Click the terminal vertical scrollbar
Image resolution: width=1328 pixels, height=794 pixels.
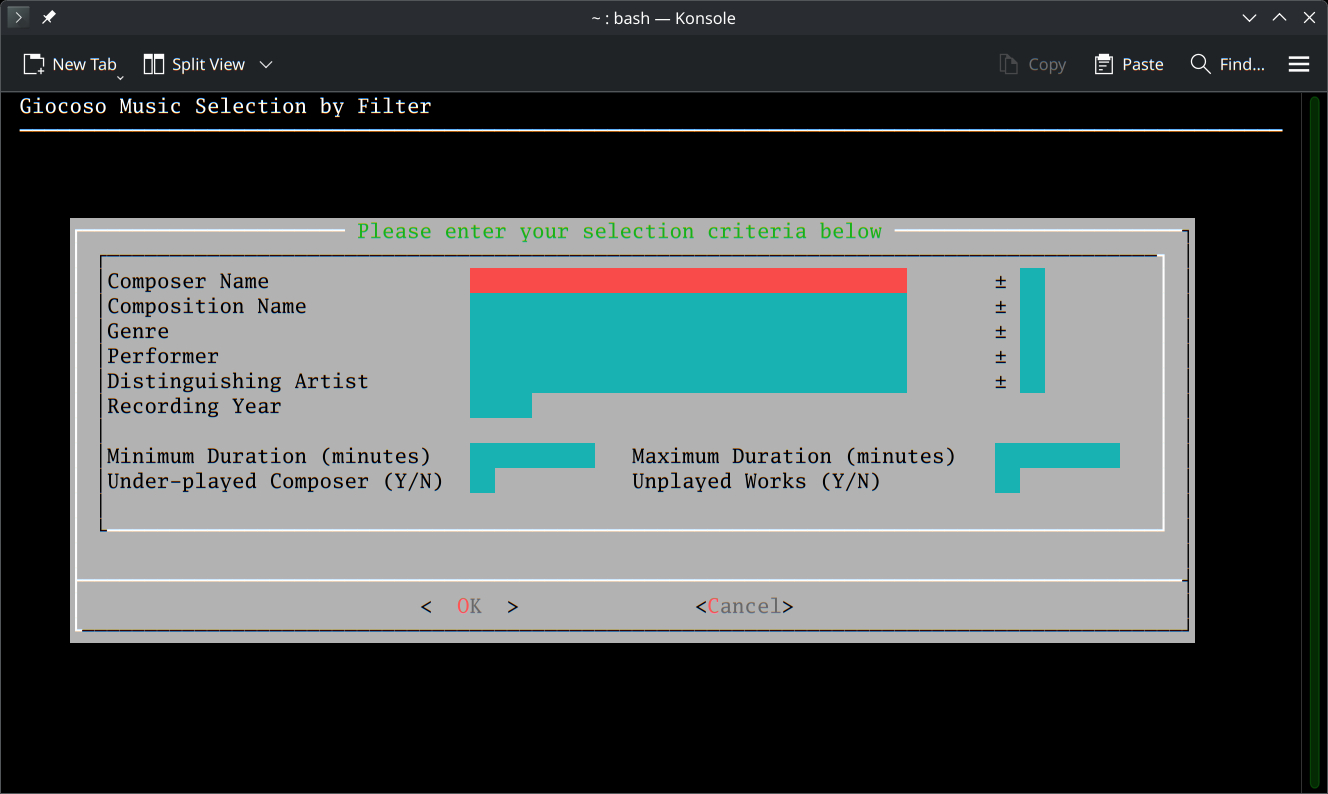(1316, 440)
